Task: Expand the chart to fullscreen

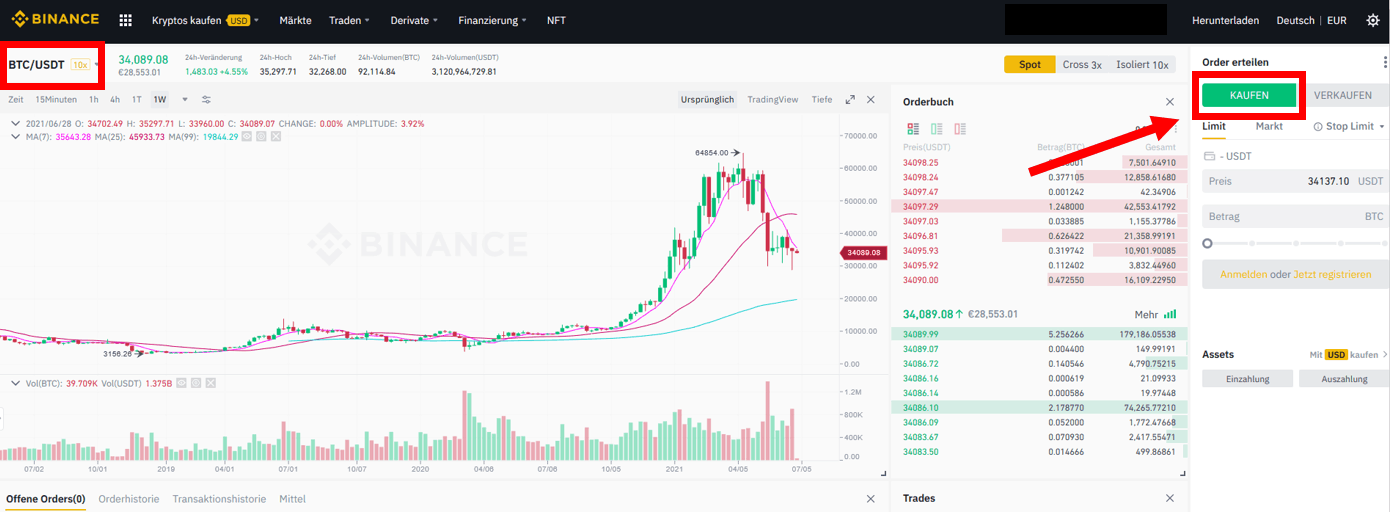Action: [850, 99]
